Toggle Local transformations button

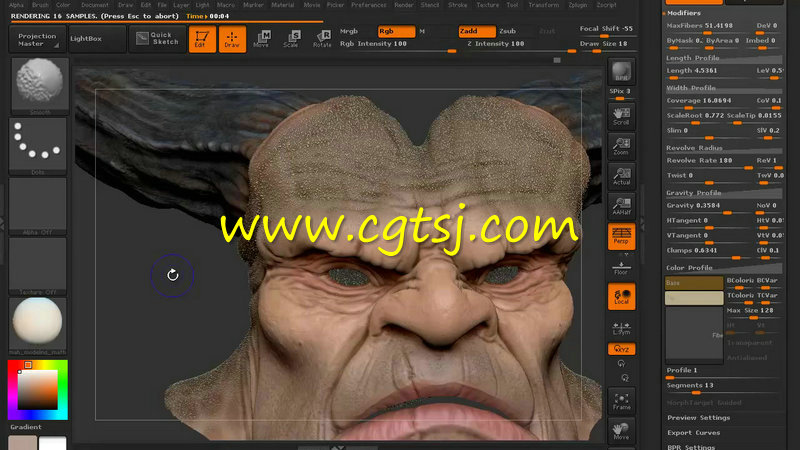[x=621, y=296]
